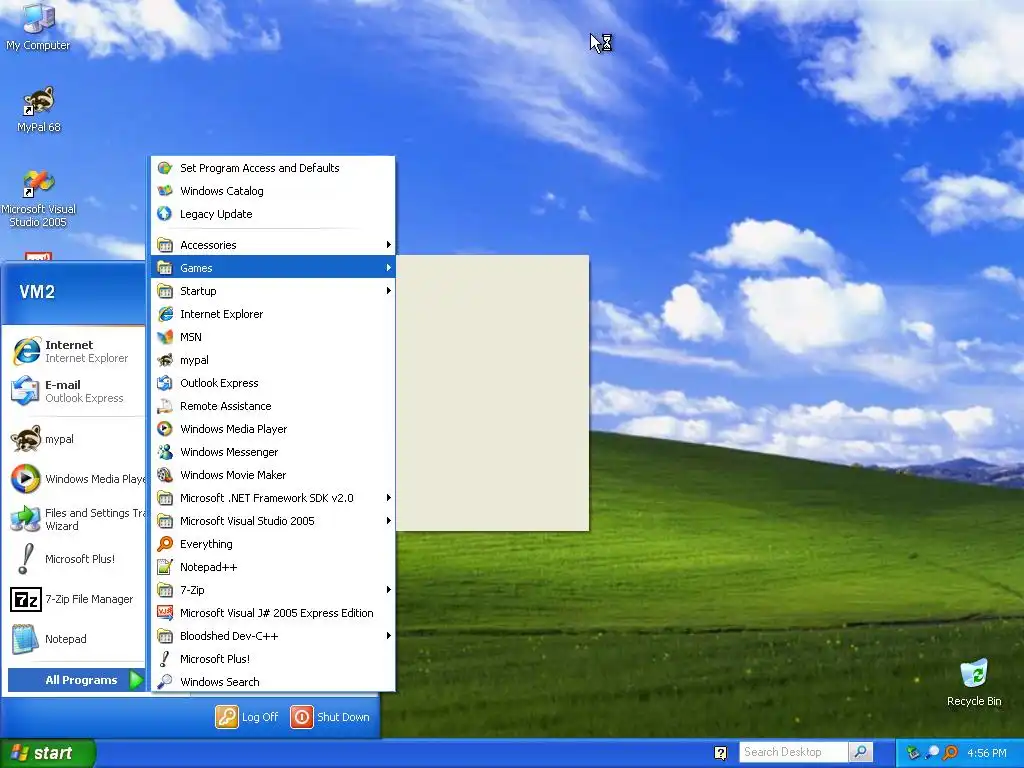Click the green tray icon left of the clock
Image resolution: width=1024 pixels, height=768 pixels.
(914, 753)
